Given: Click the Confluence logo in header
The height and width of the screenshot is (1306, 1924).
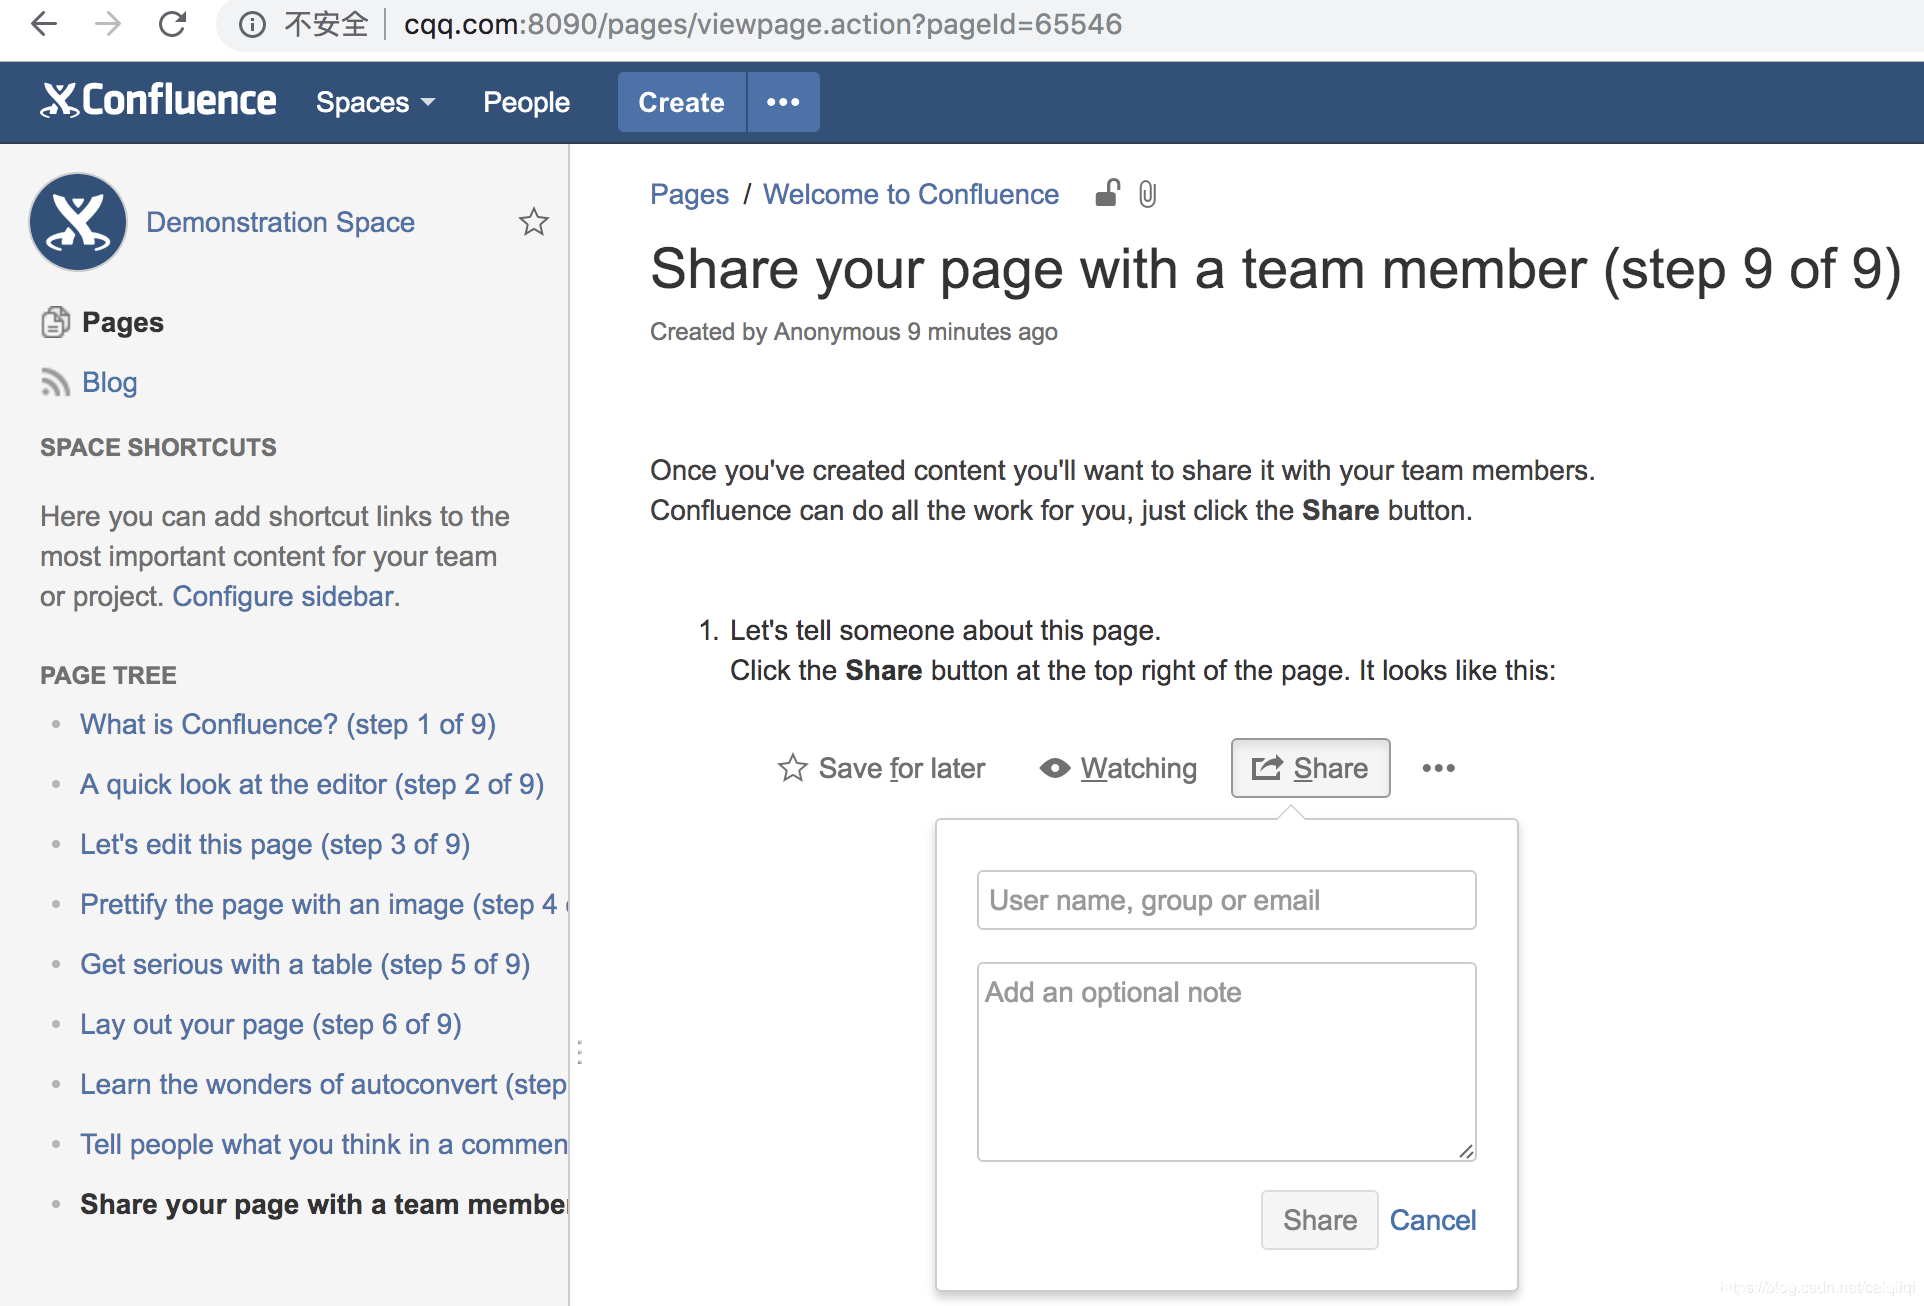Looking at the screenshot, I should pos(158,101).
